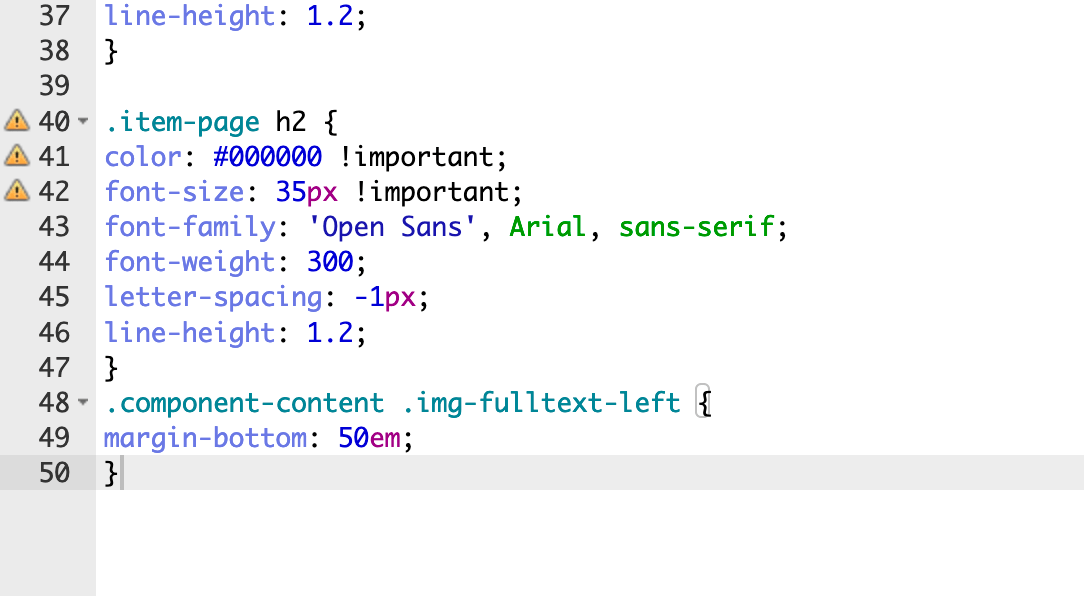Click the highlighted opening brace on line 48

coord(704,402)
